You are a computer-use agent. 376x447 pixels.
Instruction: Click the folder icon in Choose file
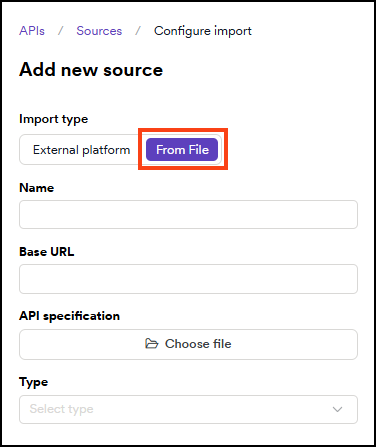tap(152, 344)
